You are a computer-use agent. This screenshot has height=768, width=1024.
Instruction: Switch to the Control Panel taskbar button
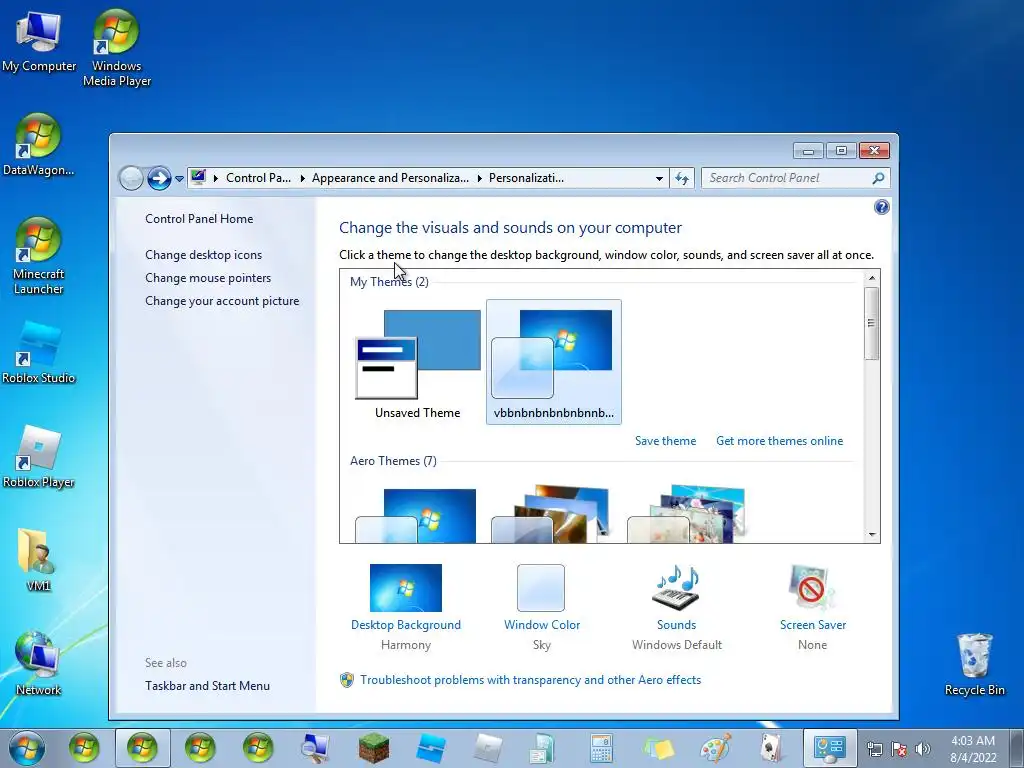coord(829,748)
